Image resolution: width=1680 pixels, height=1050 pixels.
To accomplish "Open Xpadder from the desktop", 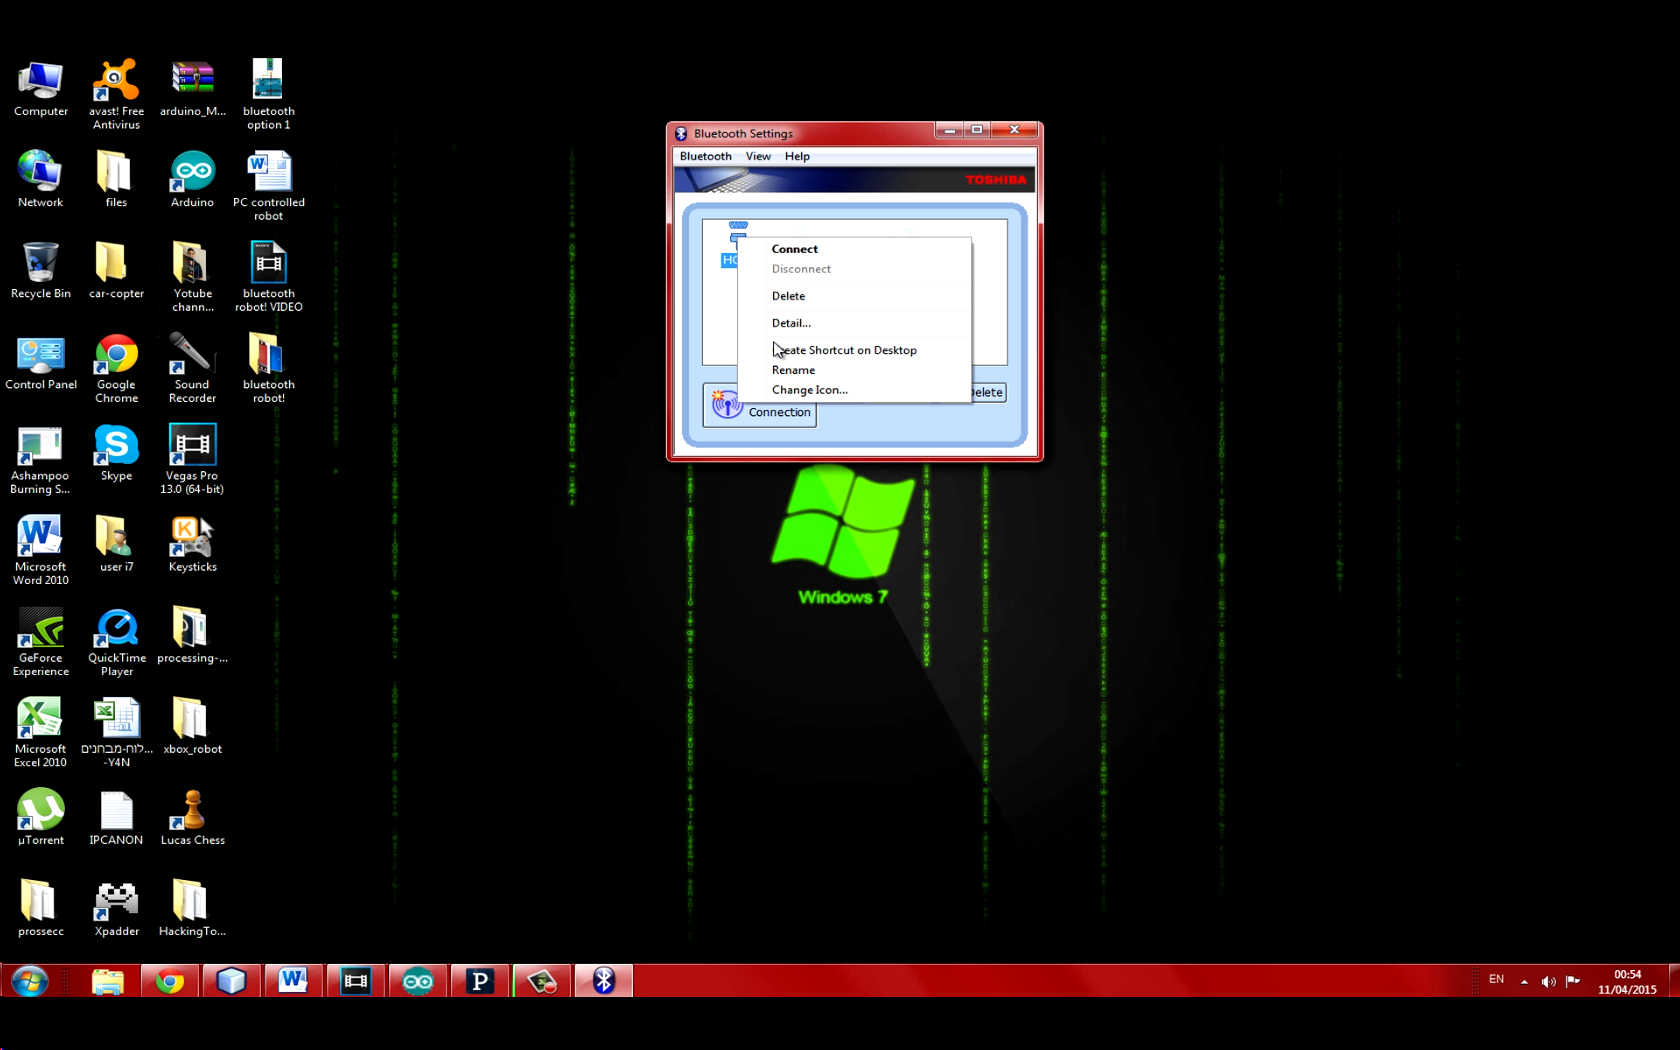I will pos(115,898).
